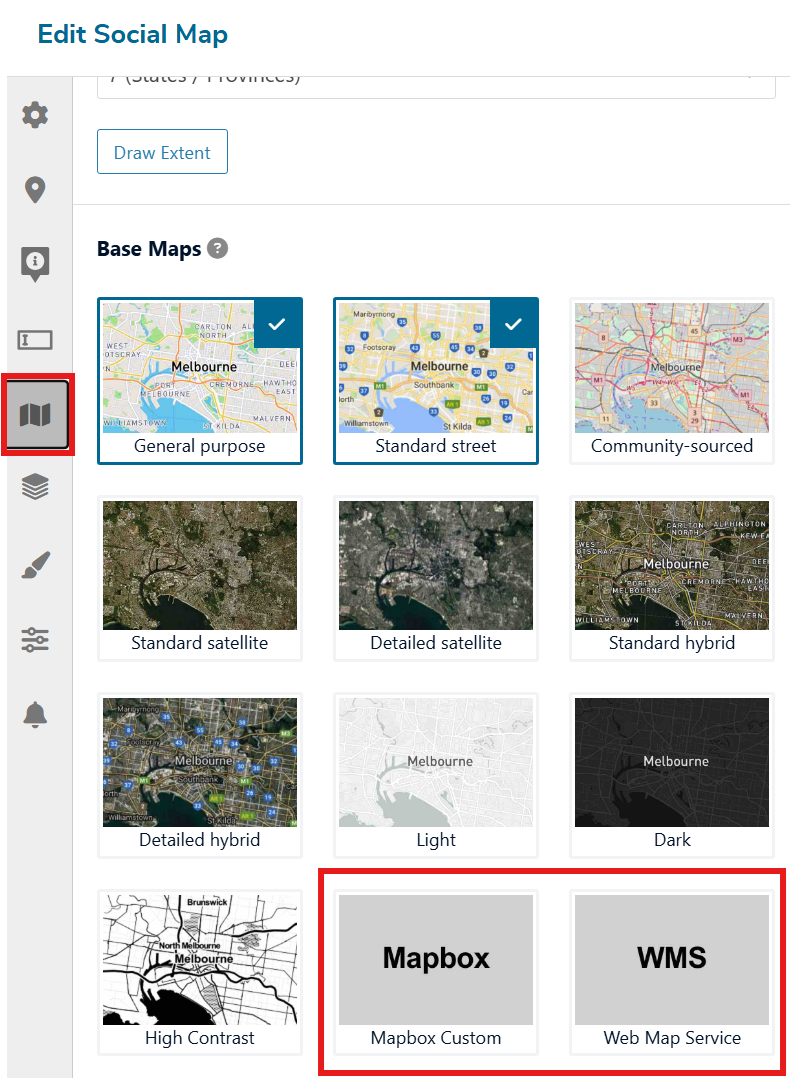This screenshot has width=790, height=1078.
Task: Enable the Community-sourced base map
Action: click(672, 380)
